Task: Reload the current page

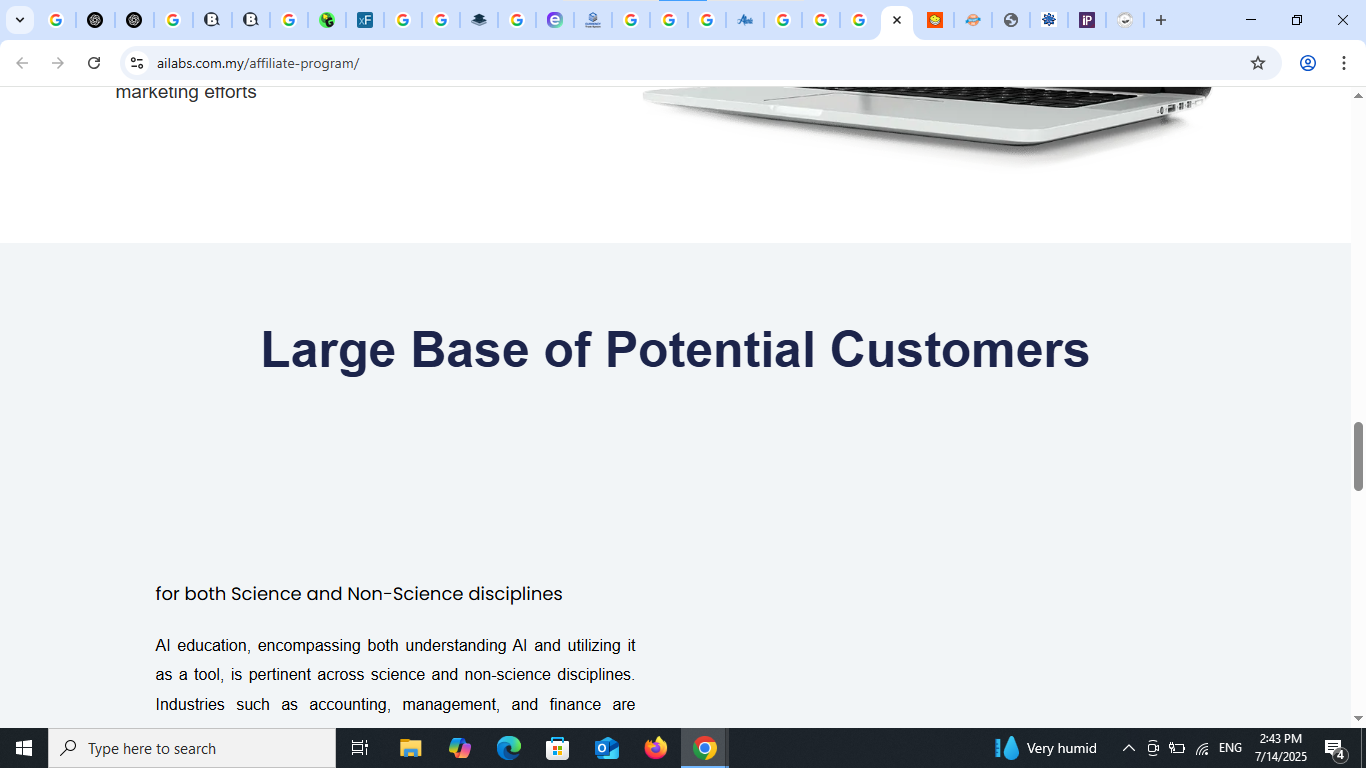Action: (94, 63)
